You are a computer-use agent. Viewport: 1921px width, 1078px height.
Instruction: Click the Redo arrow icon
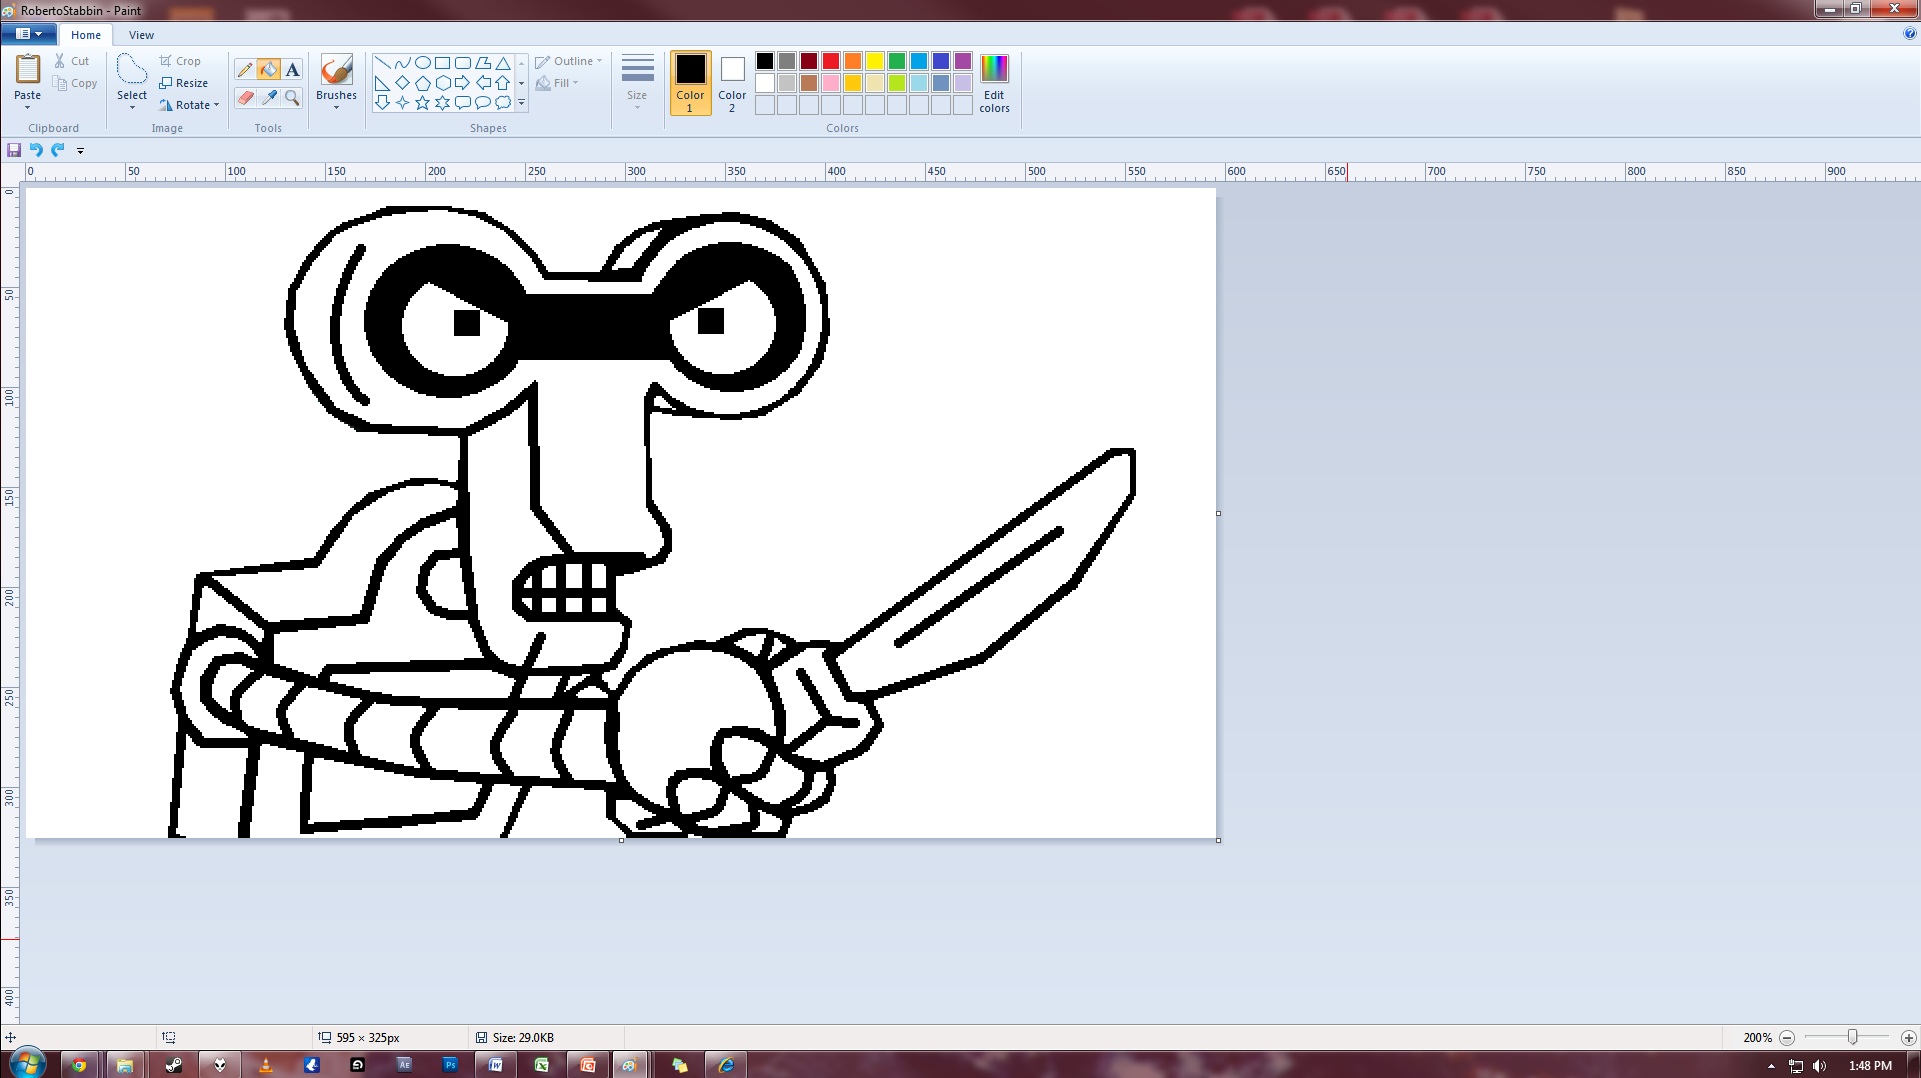click(x=58, y=150)
